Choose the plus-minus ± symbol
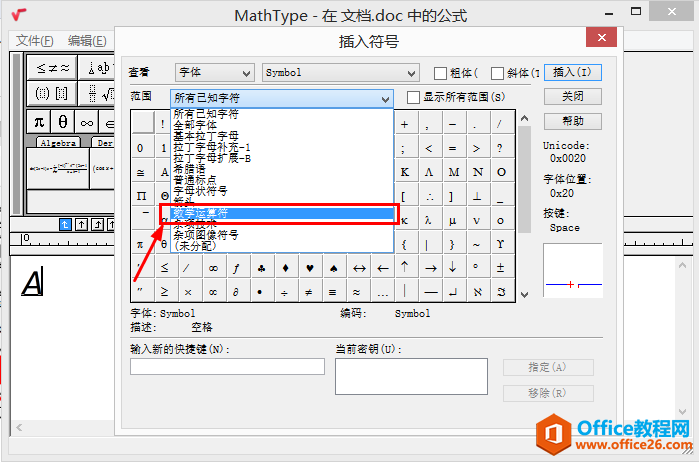The height and width of the screenshot is (462, 699). 501,268
